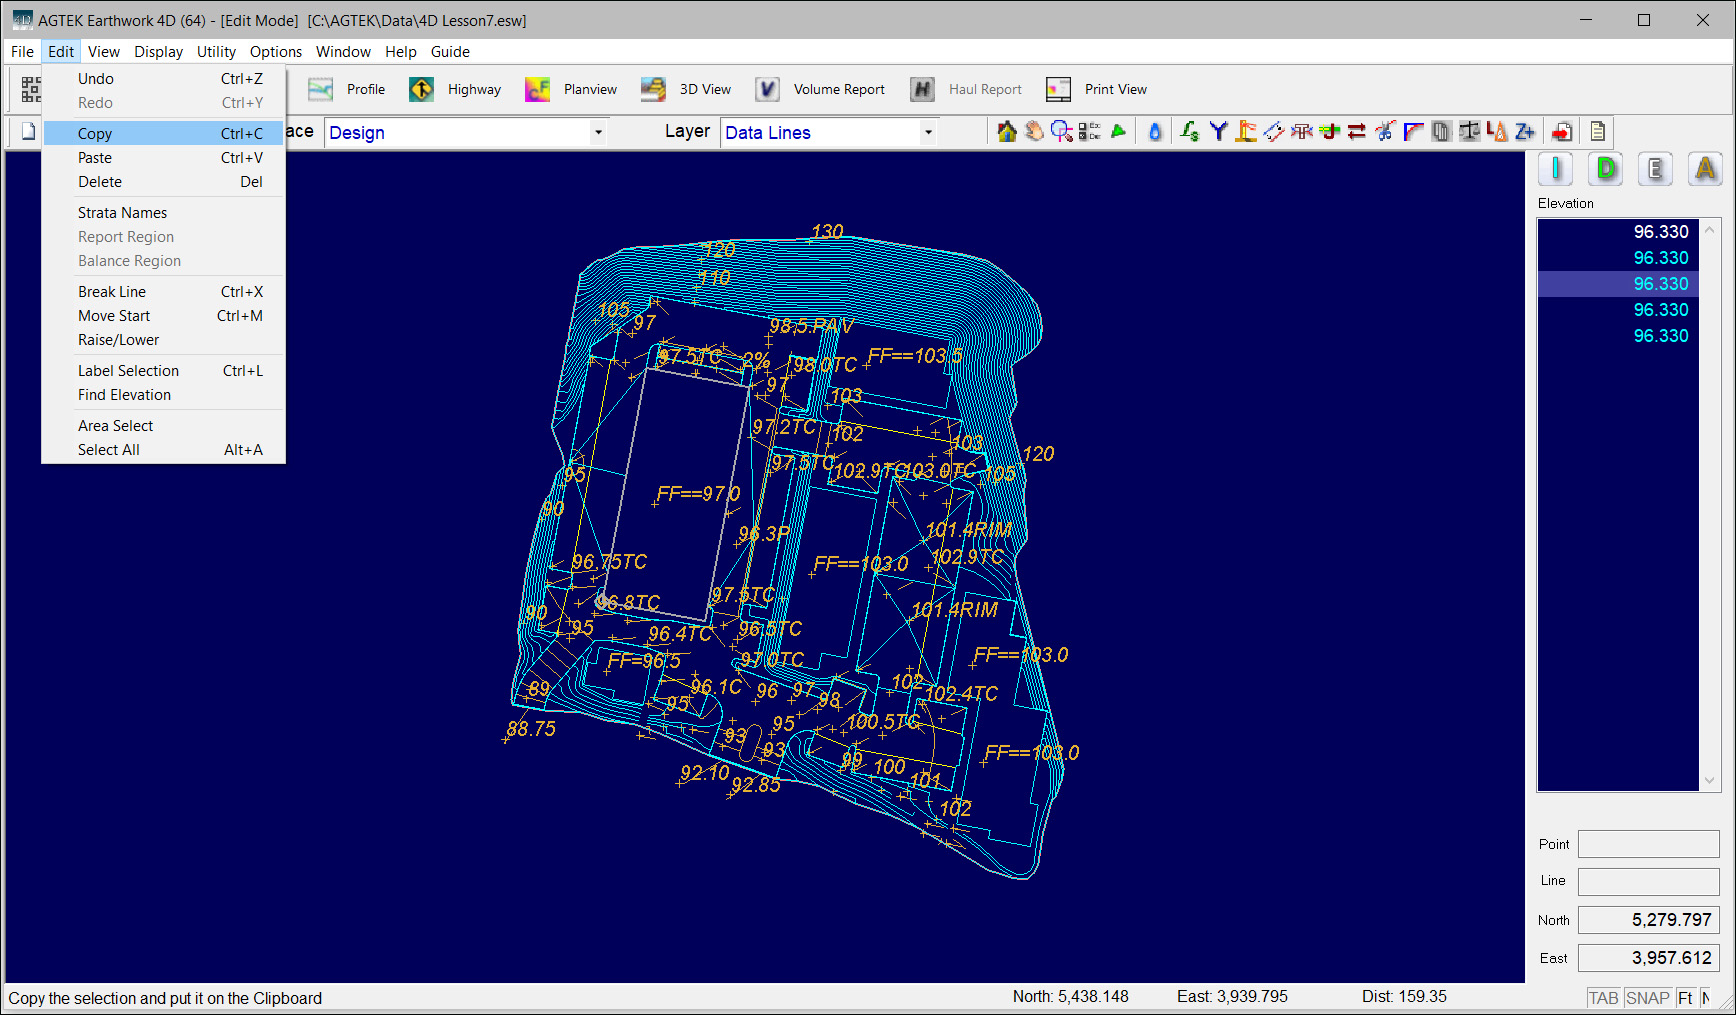Click the zoom magnifier tool icon
The height and width of the screenshot is (1015, 1736).
coord(1061,132)
